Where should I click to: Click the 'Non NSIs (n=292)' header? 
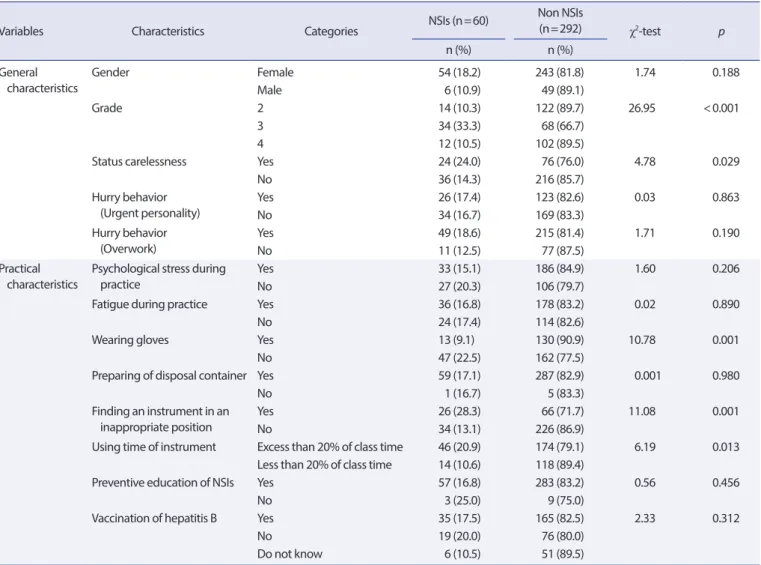point(560,21)
